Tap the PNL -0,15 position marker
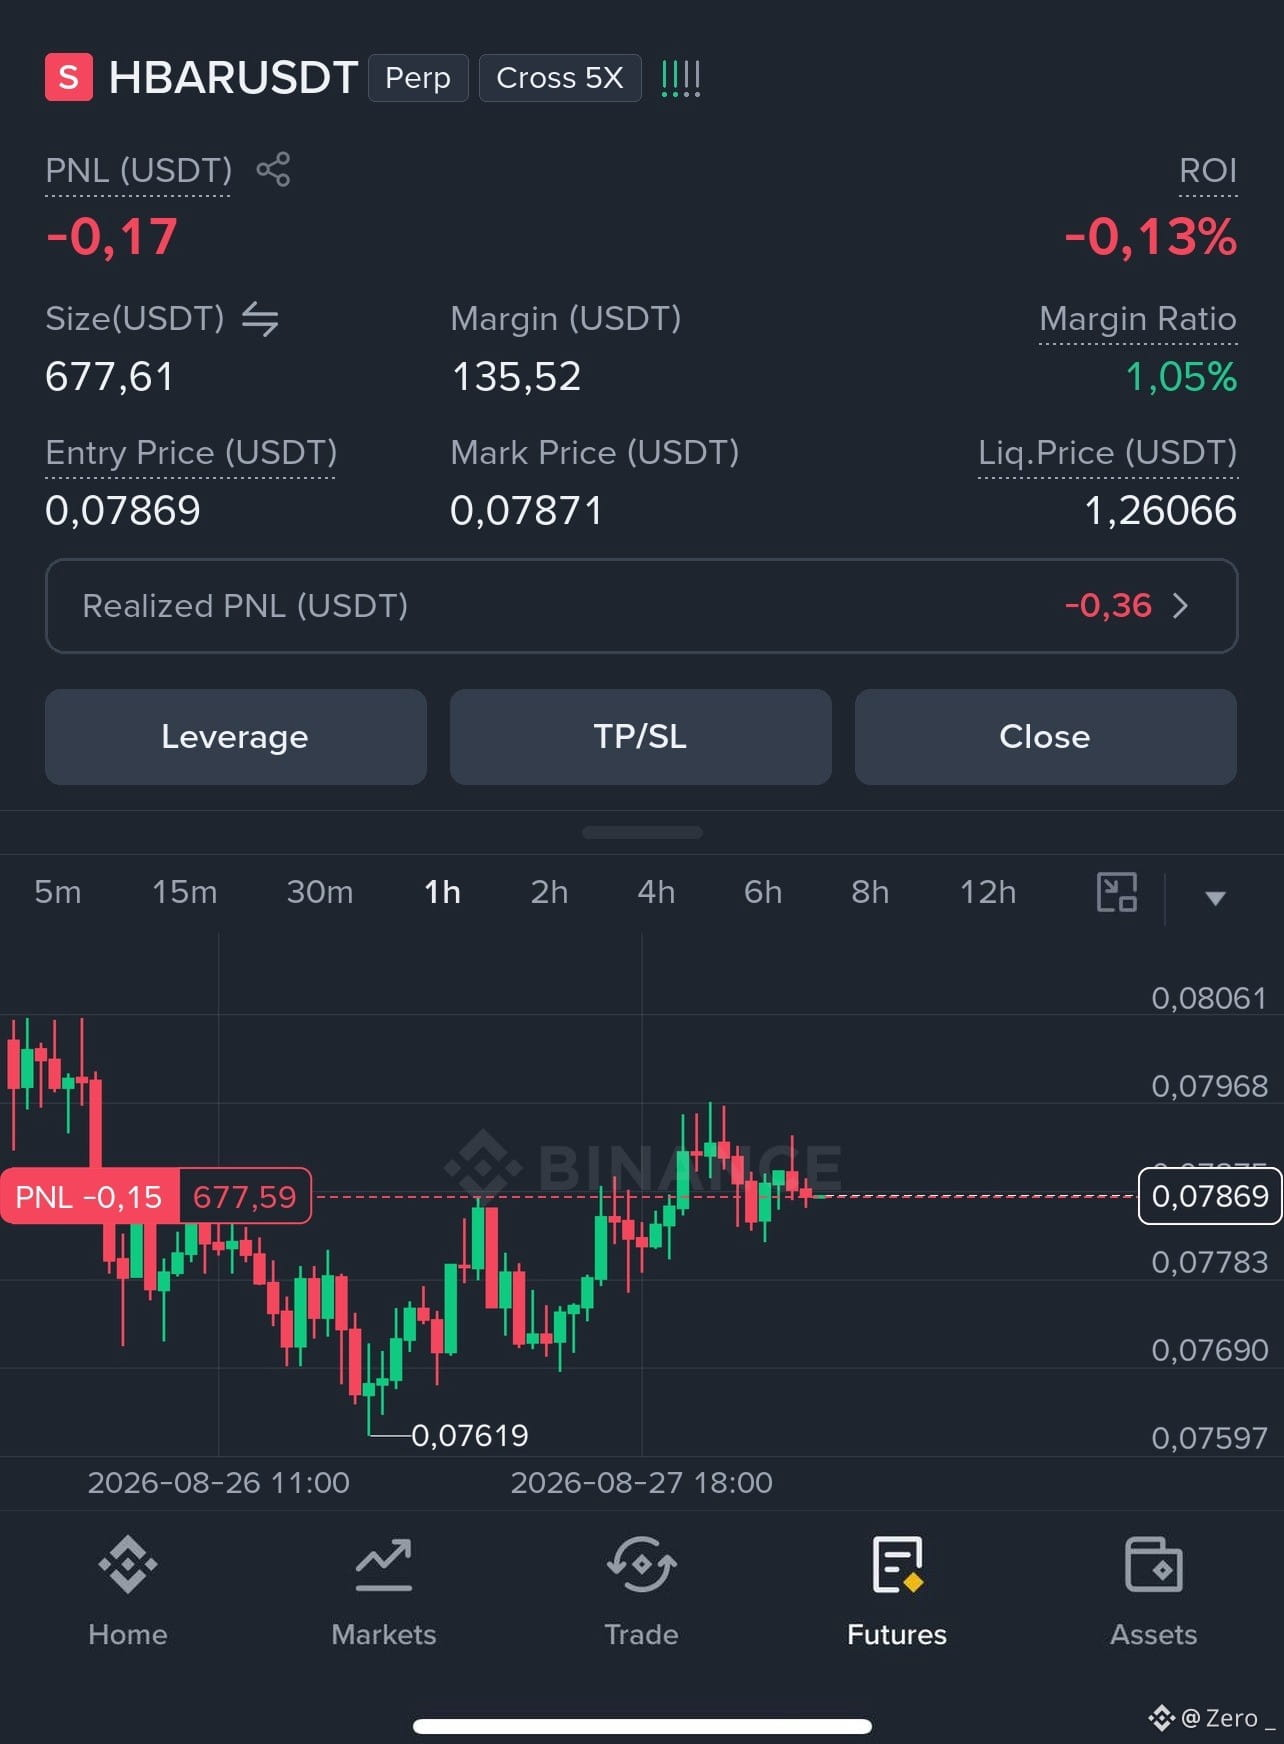Image resolution: width=1284 pixels, height=1744 pixels. pos(90,1196)
